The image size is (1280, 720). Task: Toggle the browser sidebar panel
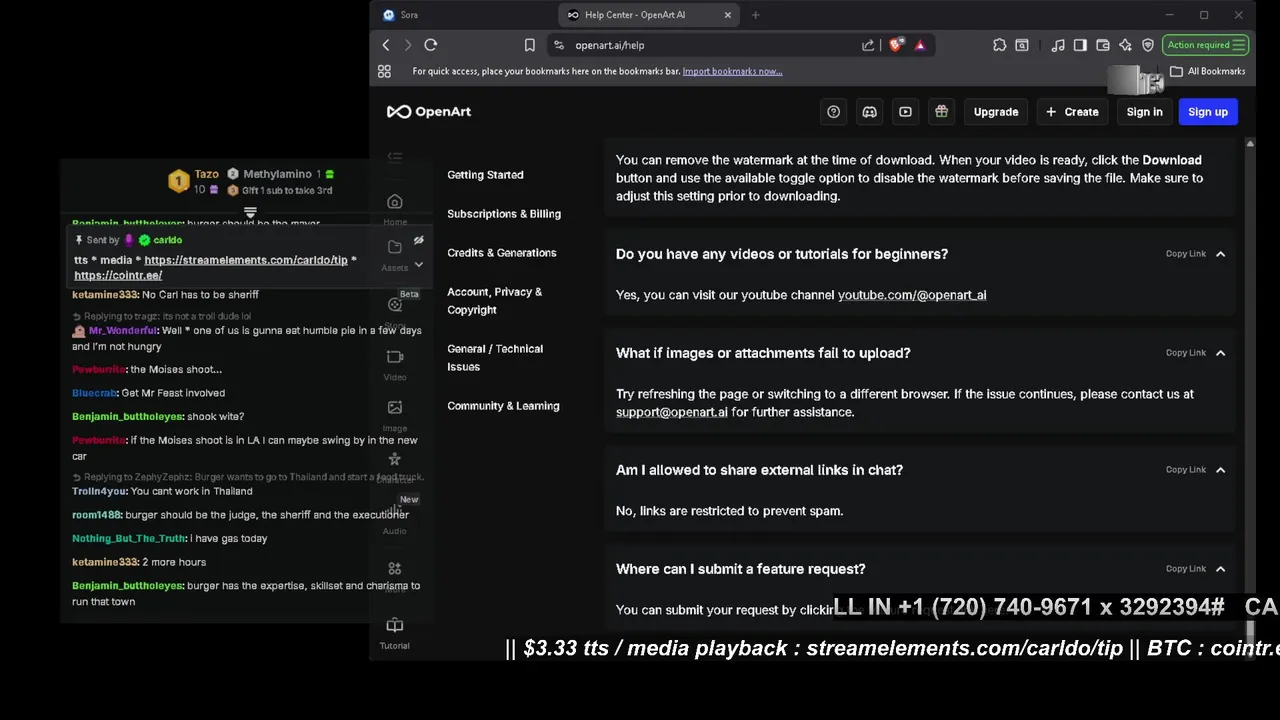tap(1080, 45)
